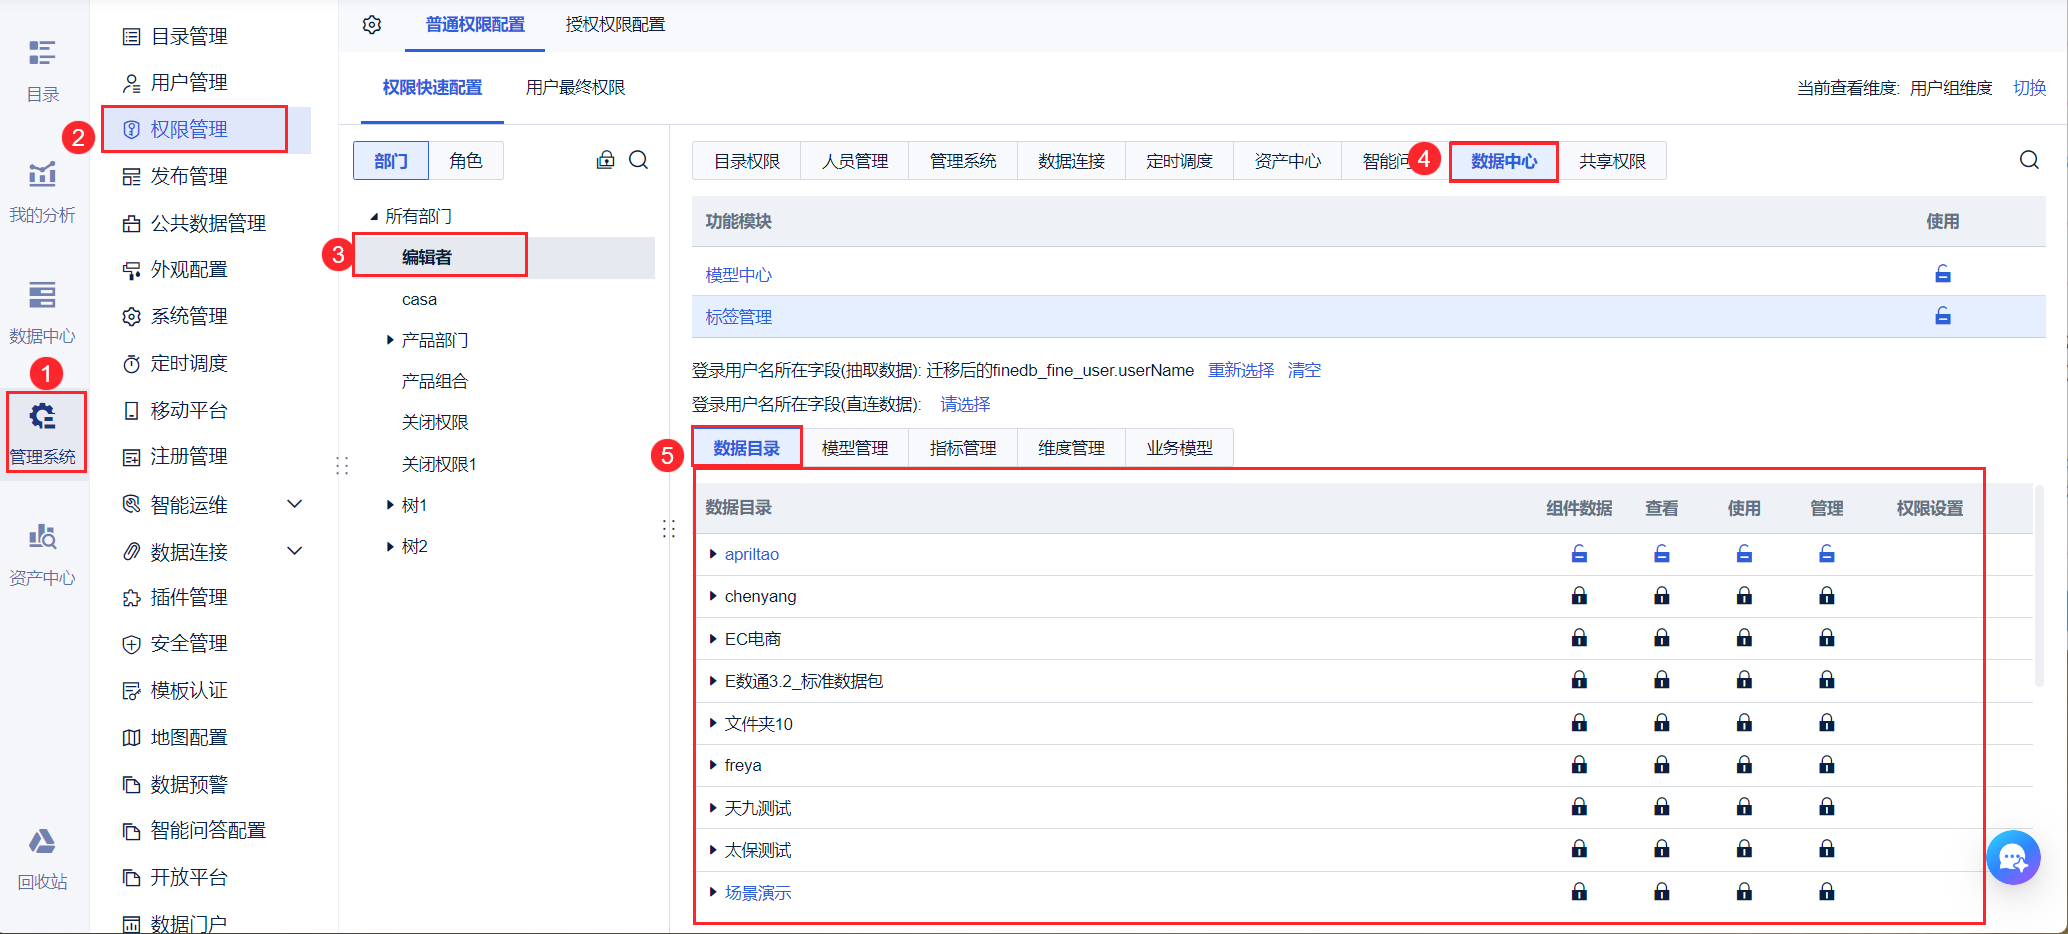Toggle 使用 lock for chenyang
This screenshot has width=2068, height=934.
point(1744,596)
